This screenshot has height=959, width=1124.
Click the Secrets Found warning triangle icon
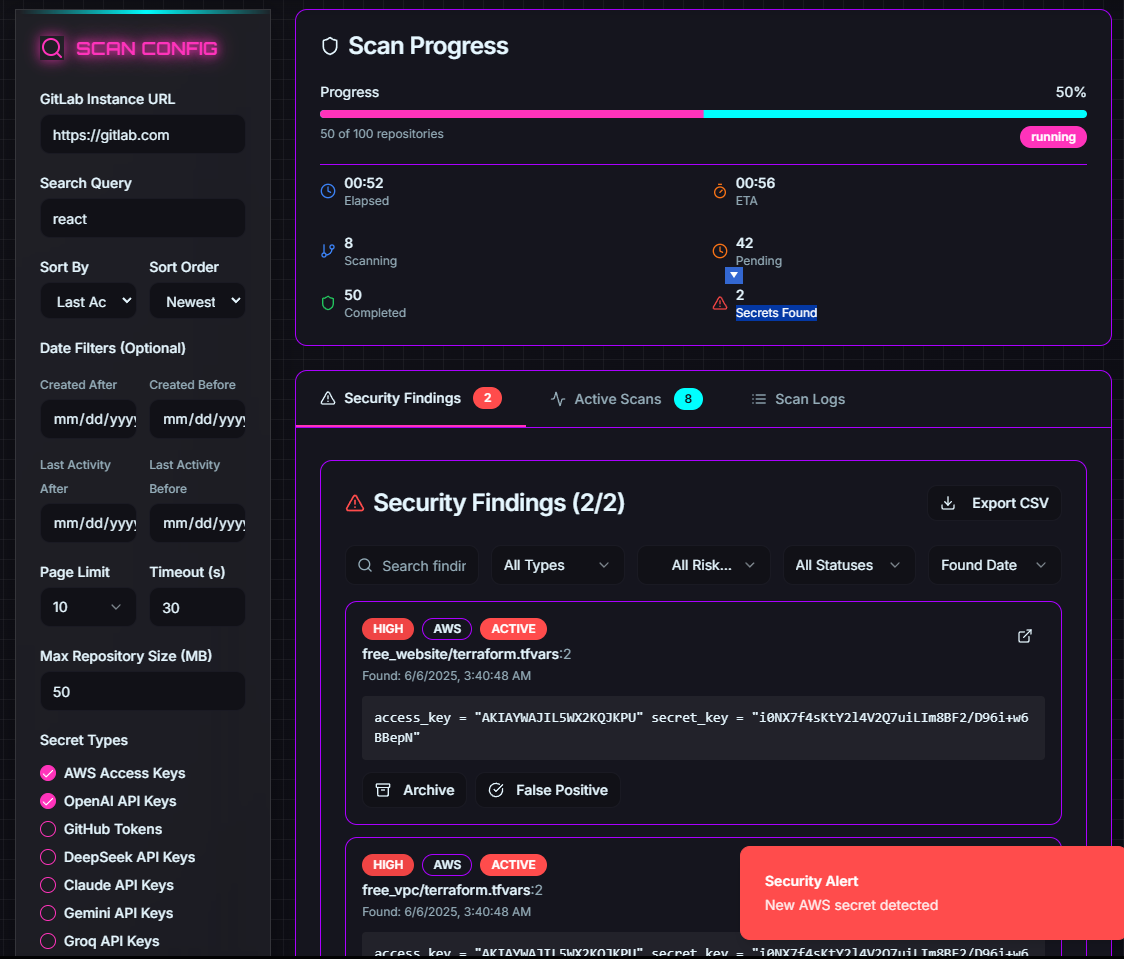[x=720, y=302]
